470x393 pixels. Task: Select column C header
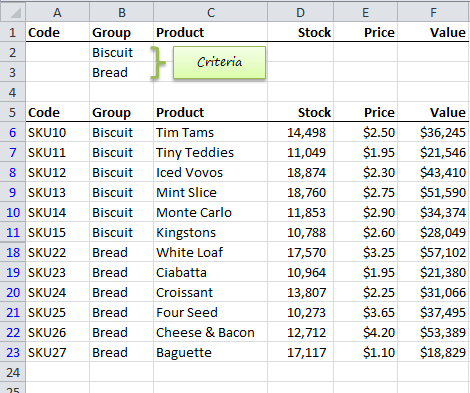[210, 12]
